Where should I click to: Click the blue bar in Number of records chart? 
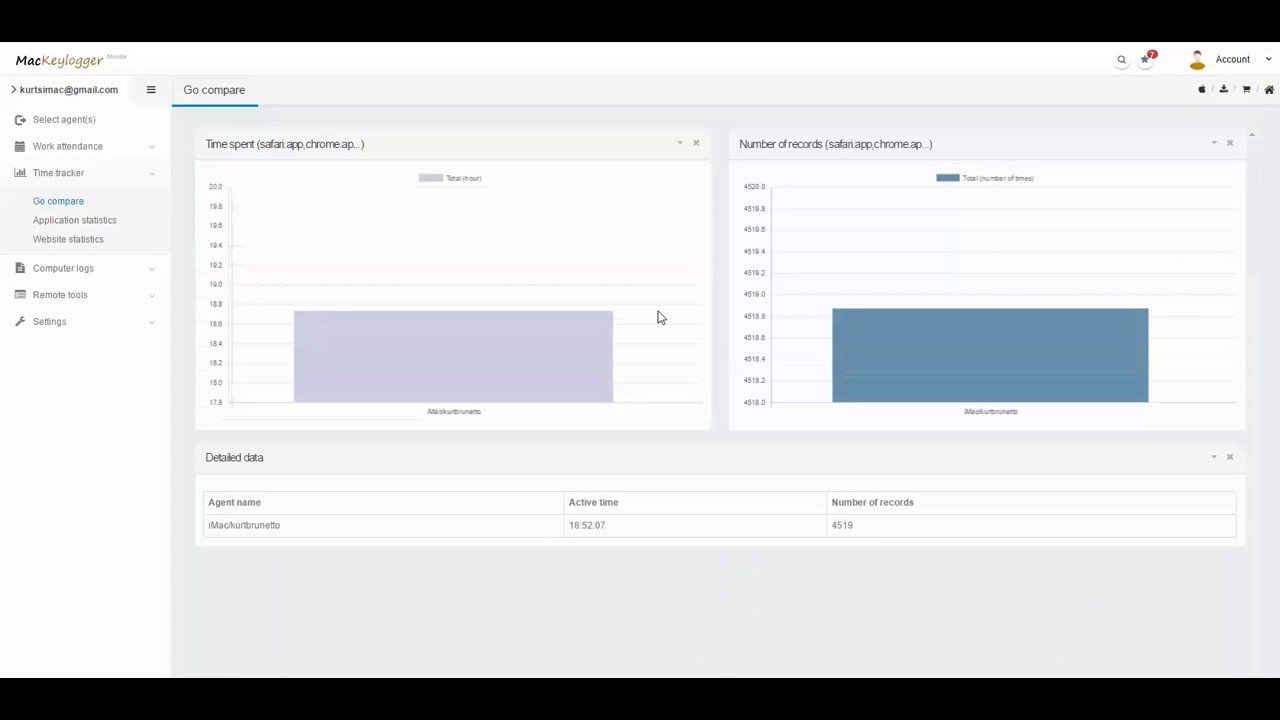tap(990, 355)
